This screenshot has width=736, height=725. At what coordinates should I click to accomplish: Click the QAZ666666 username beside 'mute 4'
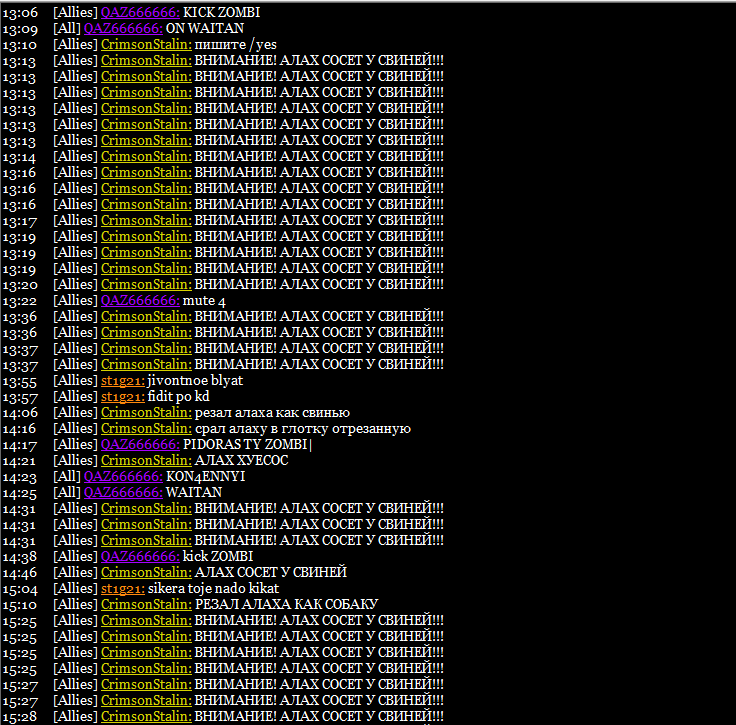[140, 300]
